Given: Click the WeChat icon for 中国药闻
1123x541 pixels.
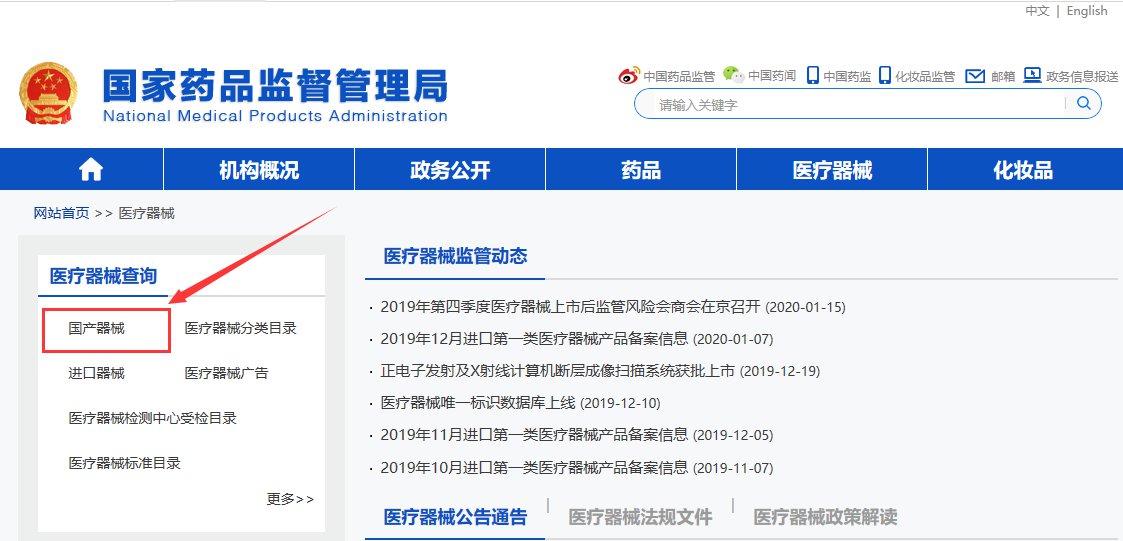Looking at the screenshot, I should tap(734, 76).
